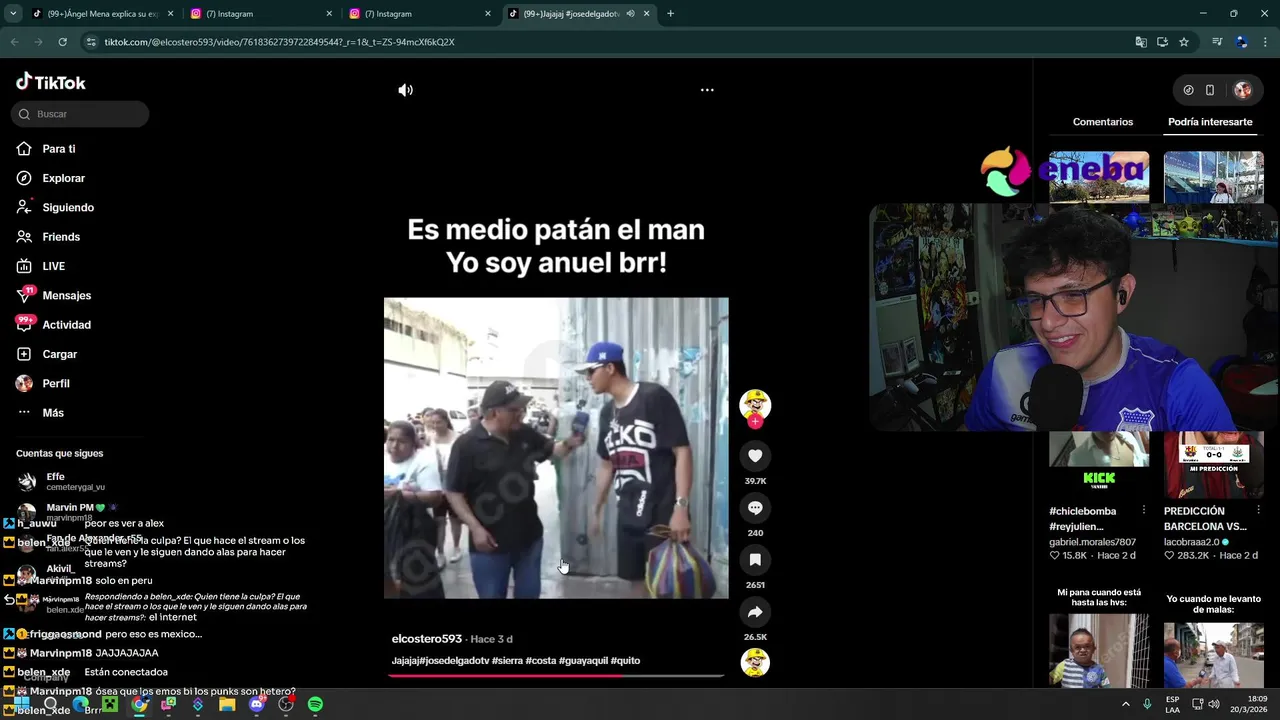Translate this page icon in address bar
The height and width of the screenshot is (720, 1280).
pos(1141,42)
